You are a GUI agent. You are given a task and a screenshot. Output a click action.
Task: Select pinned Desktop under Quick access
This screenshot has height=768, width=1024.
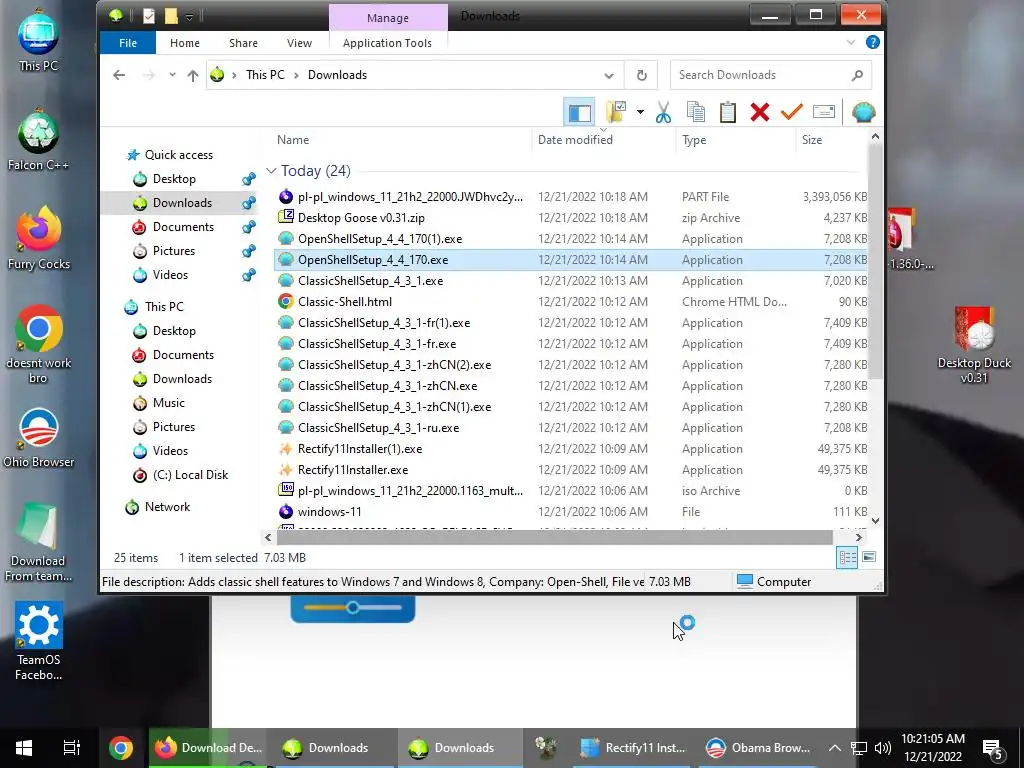point(174,179)
